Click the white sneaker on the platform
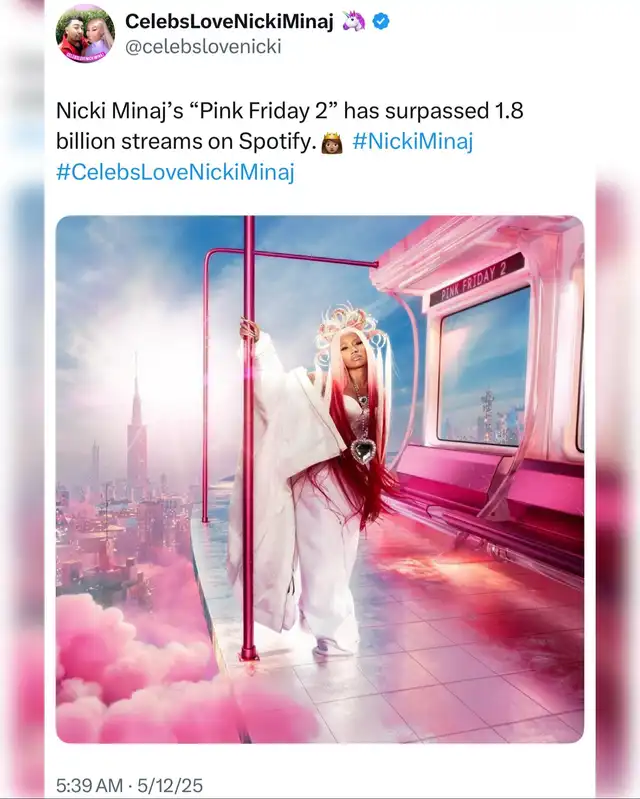This screenshot has height=799, width=640. (332, 647)
